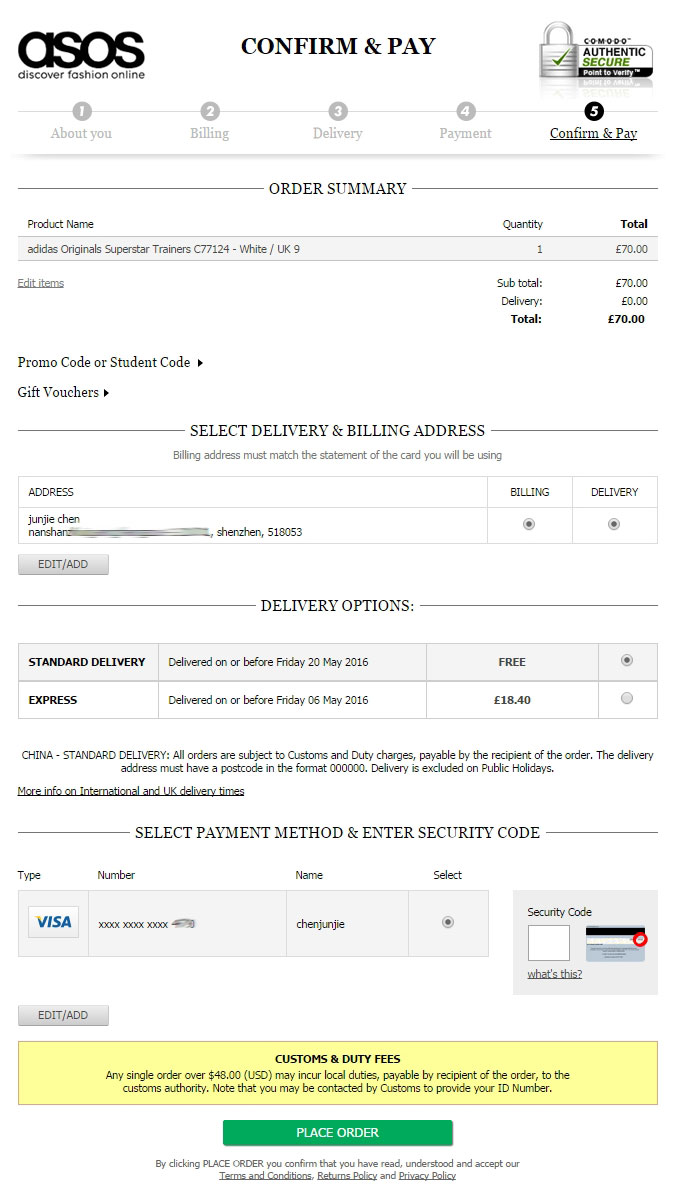Go to the Confirm & Pay step
The image size is (699, 1200).
tap(593, 133)
